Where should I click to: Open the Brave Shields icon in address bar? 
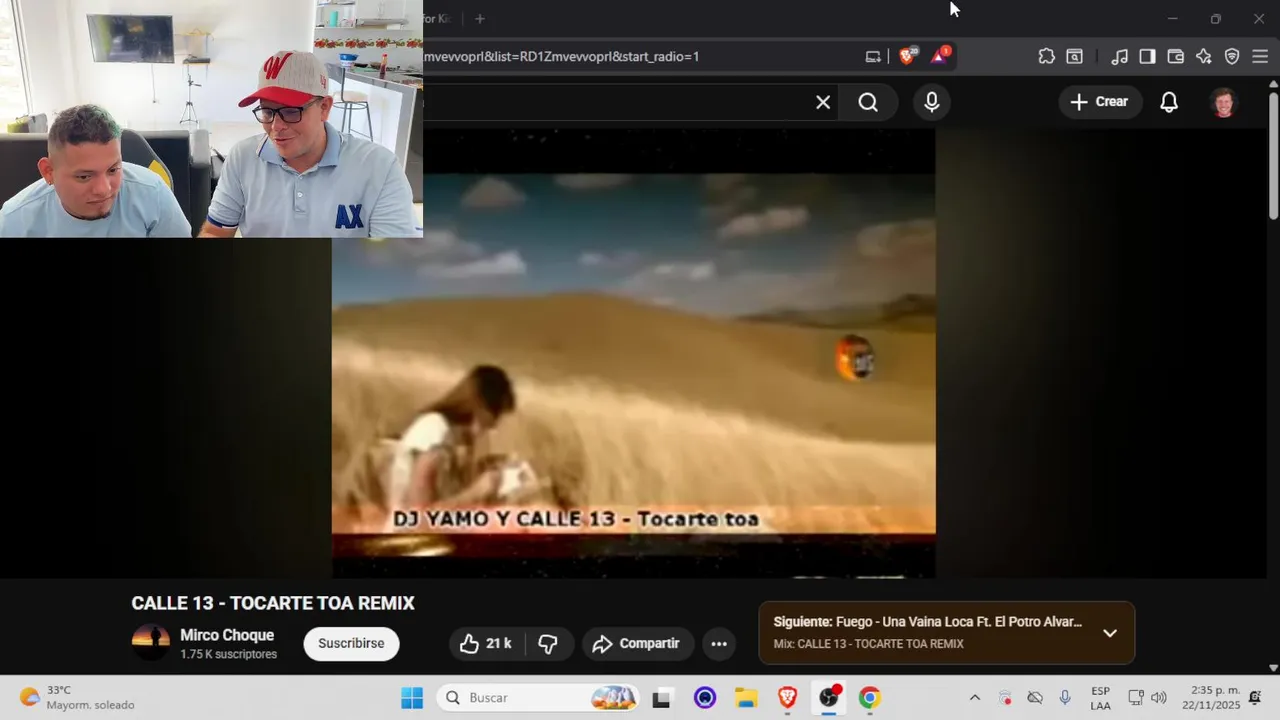point(907,56)
